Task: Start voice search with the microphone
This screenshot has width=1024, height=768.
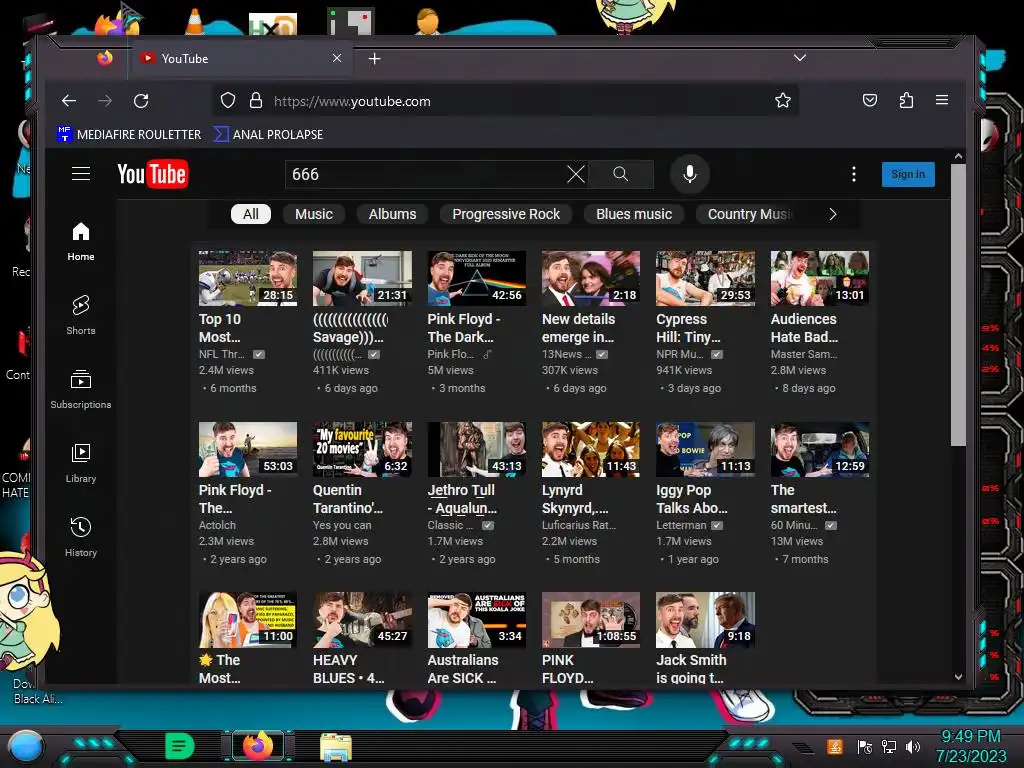Action: [690, 174]
